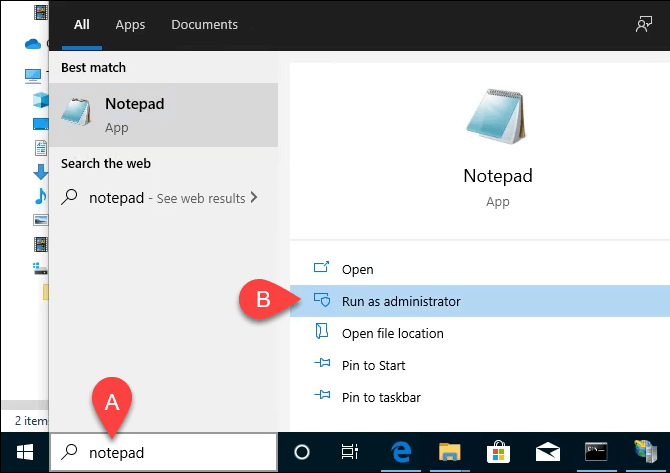Launch Microsoft Edge from the taskbar
Viewport: 670px width, 473px height.
pos(400,453)
